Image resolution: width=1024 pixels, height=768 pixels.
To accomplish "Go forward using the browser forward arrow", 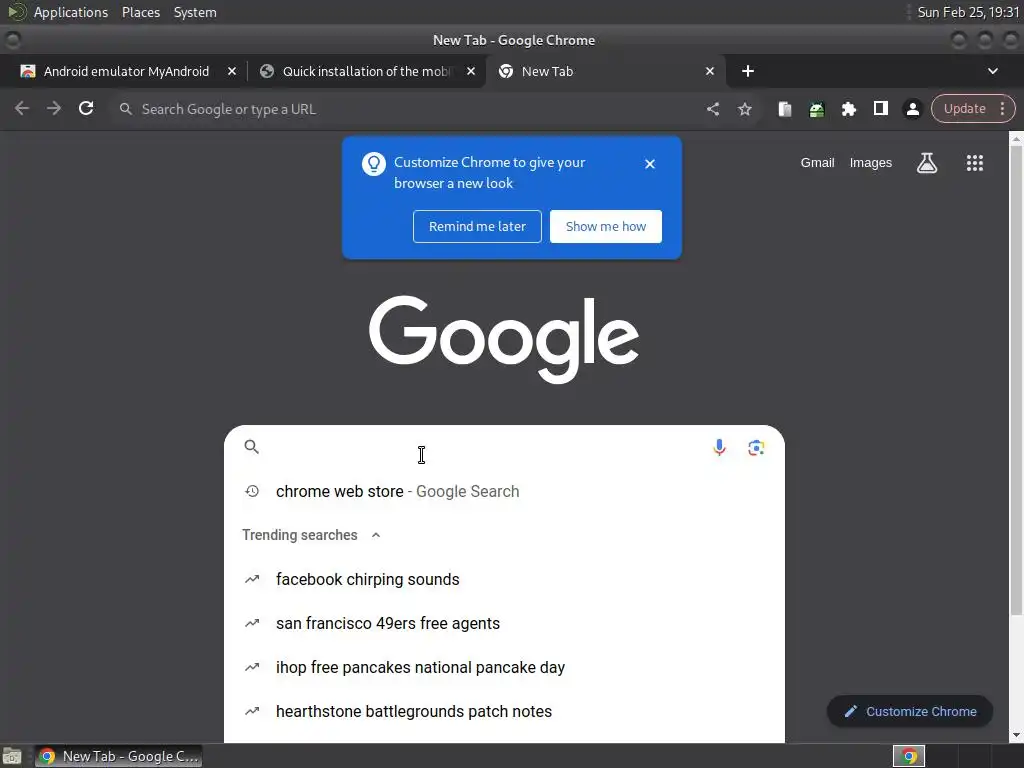I will [54, 108].
